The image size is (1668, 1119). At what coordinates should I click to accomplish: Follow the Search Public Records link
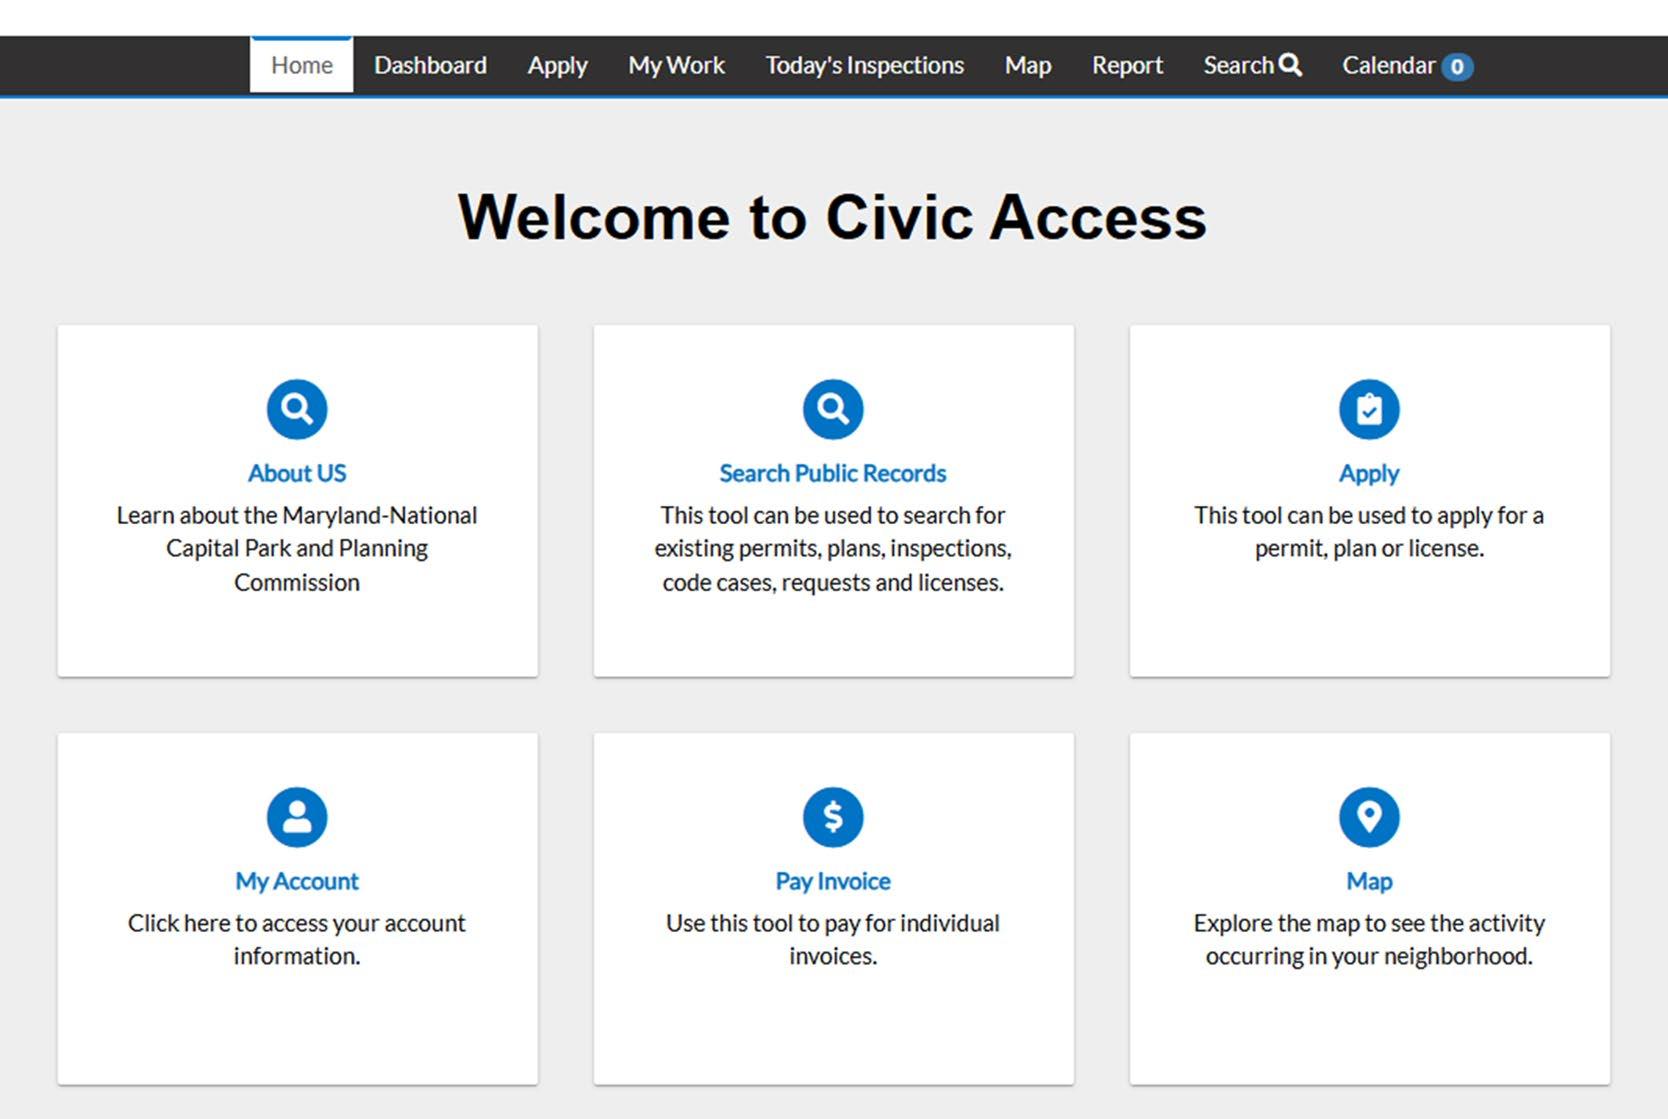833,473
